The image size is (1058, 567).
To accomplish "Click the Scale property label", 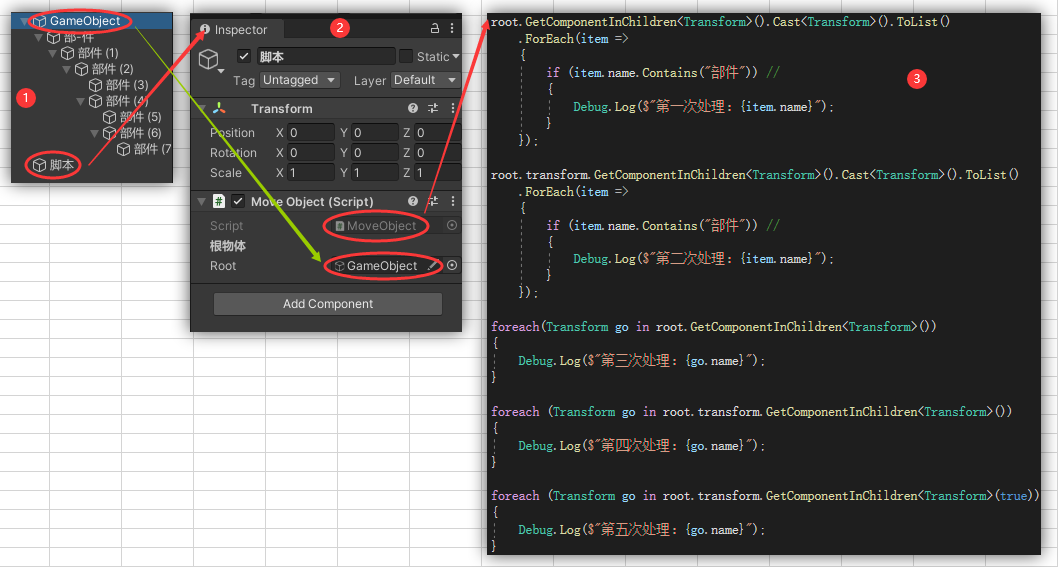I will pyautogui.click(x=225, y=173).
